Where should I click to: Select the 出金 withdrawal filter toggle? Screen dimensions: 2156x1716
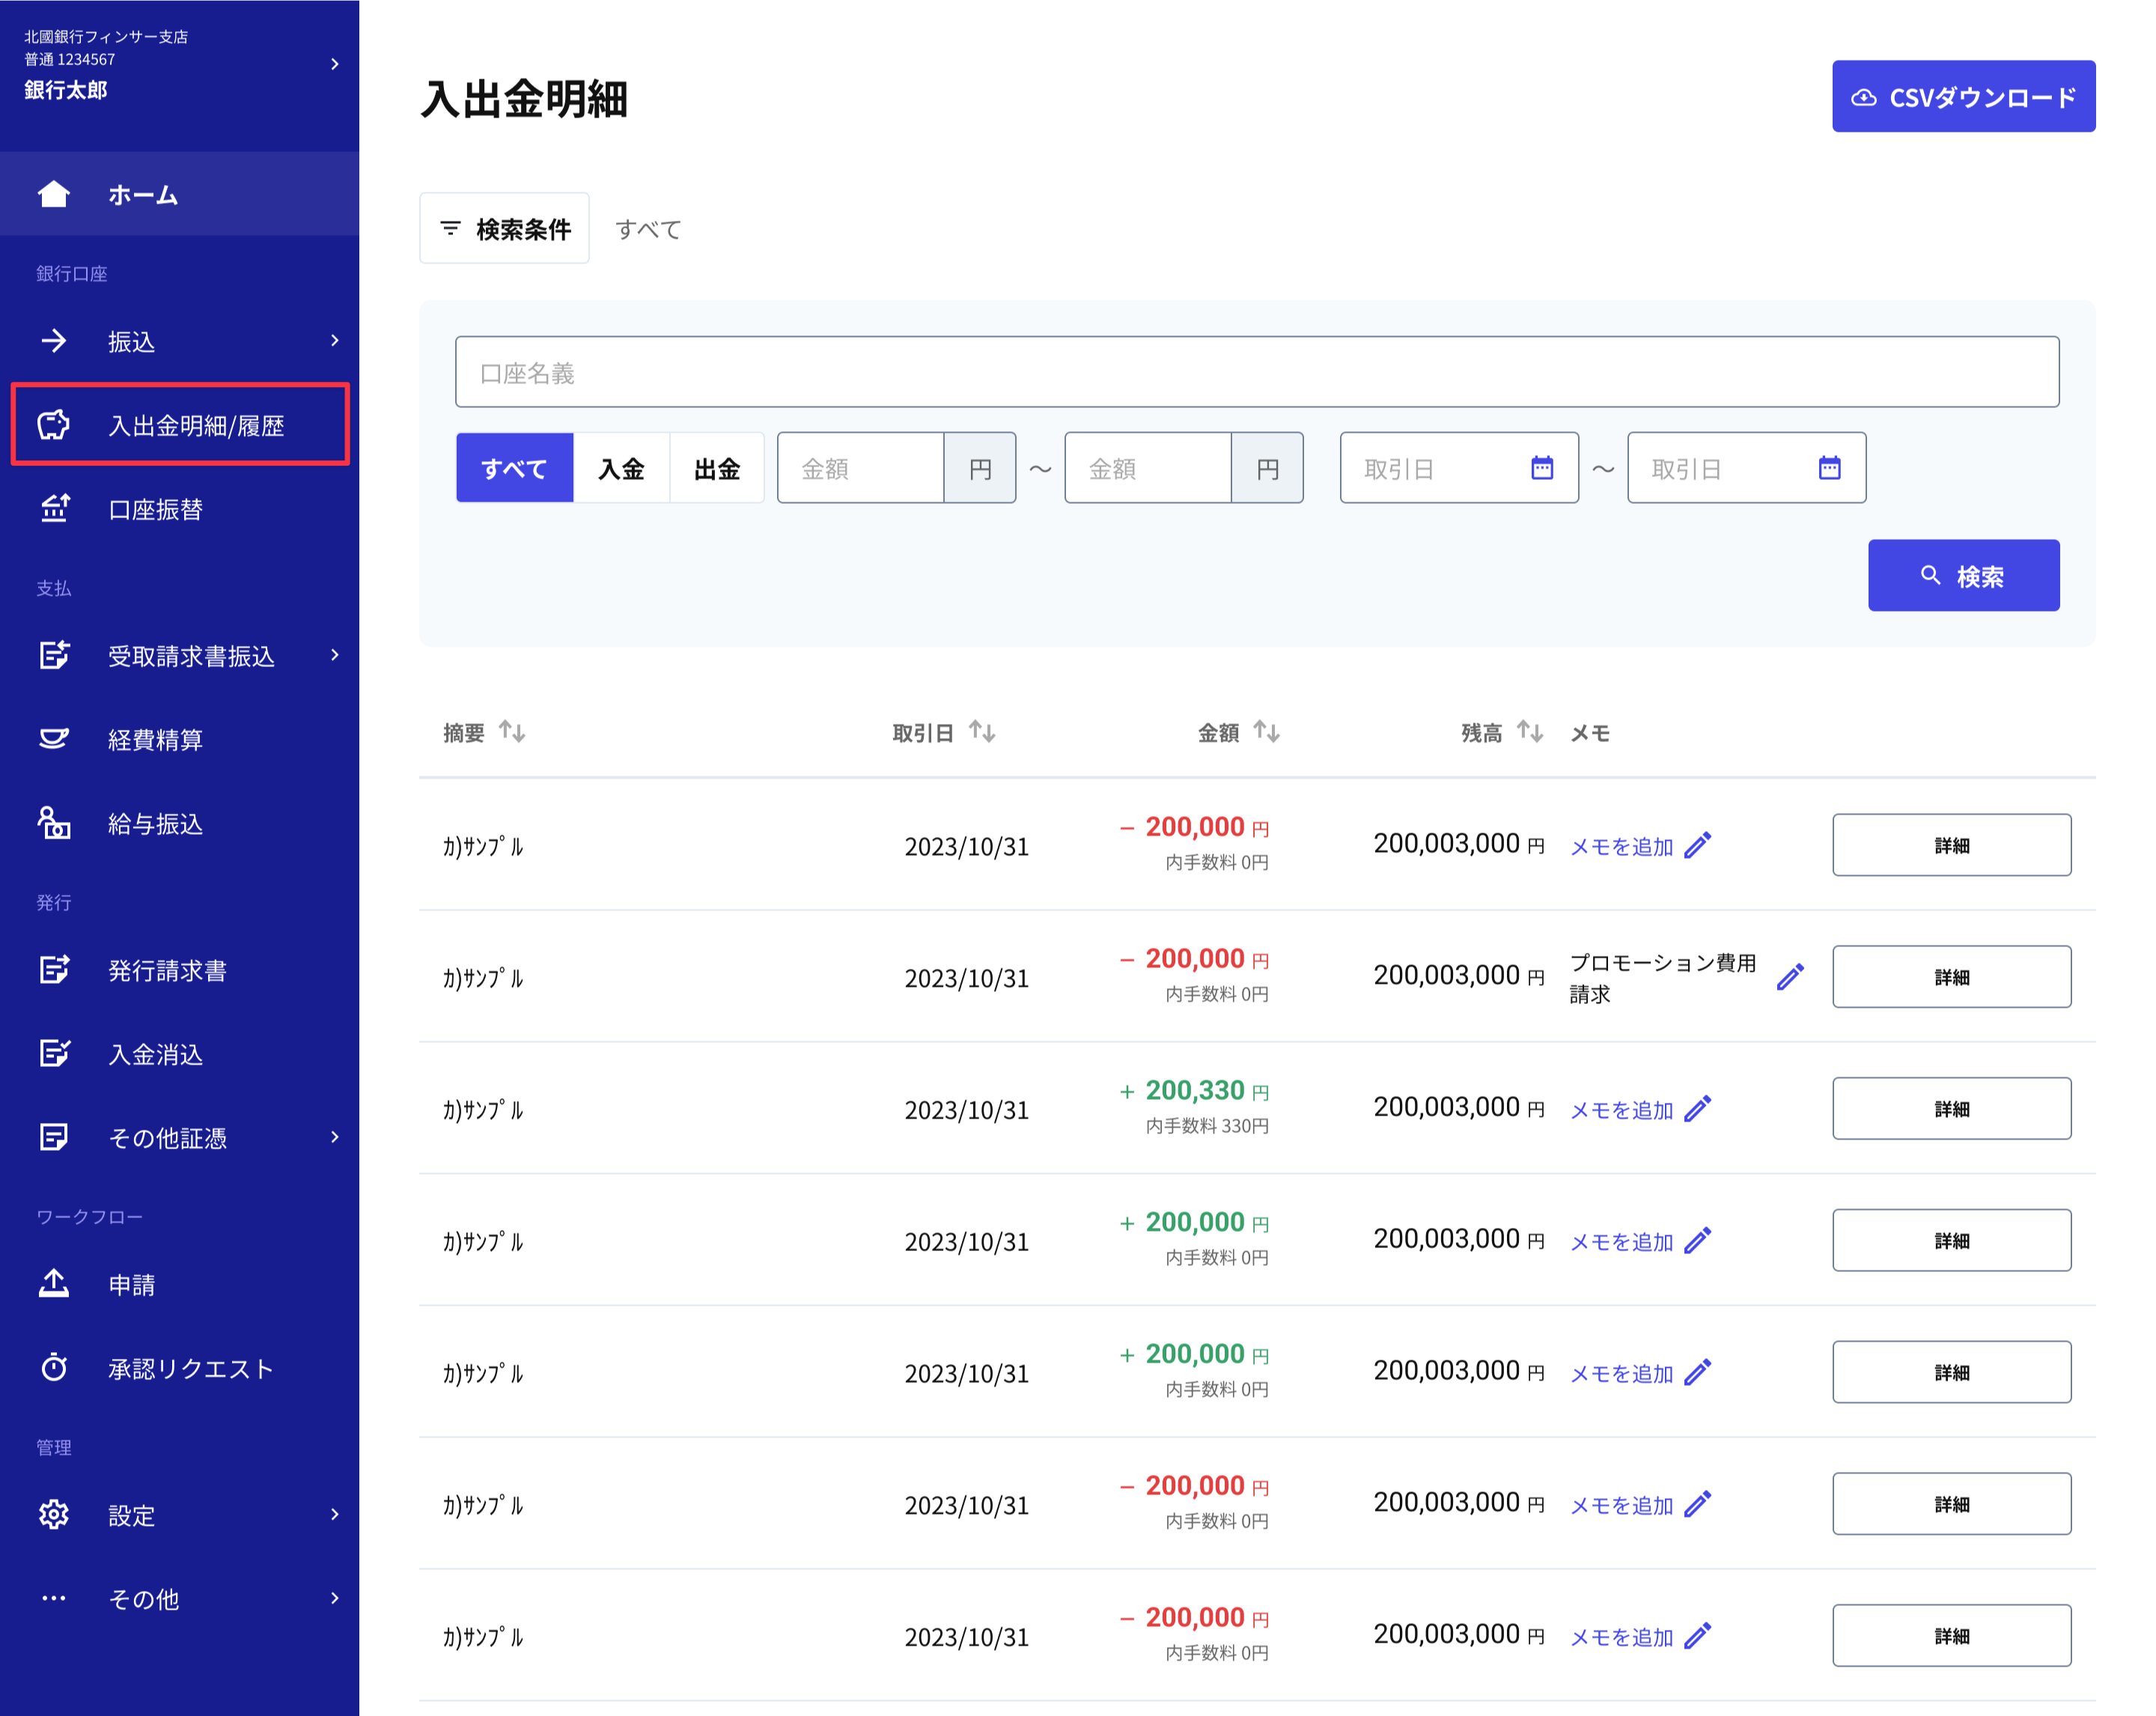coord(717,467)
